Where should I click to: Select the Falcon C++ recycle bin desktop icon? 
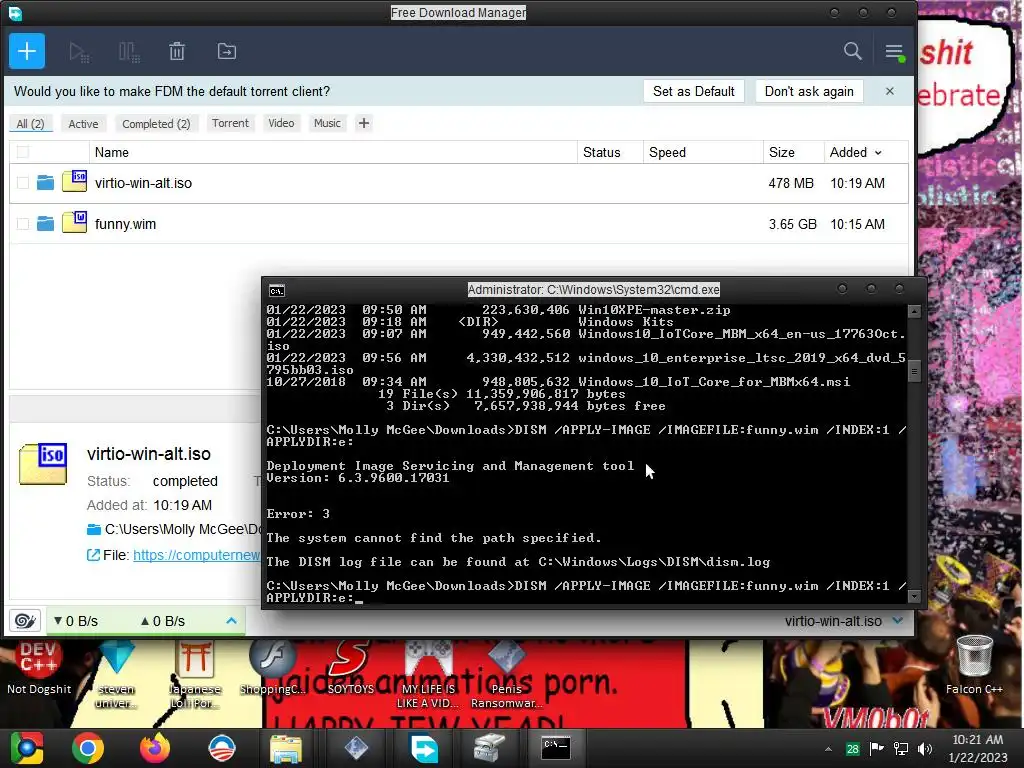pos(974,666)
